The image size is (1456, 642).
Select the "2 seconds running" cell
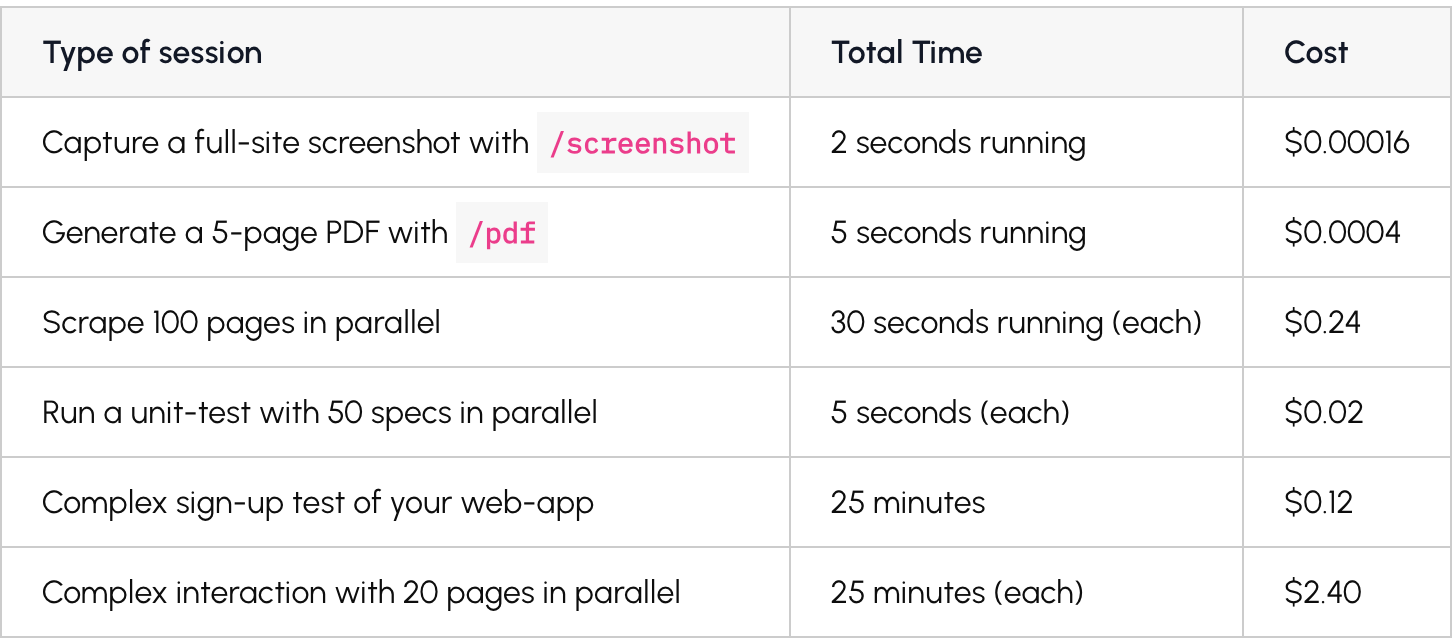958,143
